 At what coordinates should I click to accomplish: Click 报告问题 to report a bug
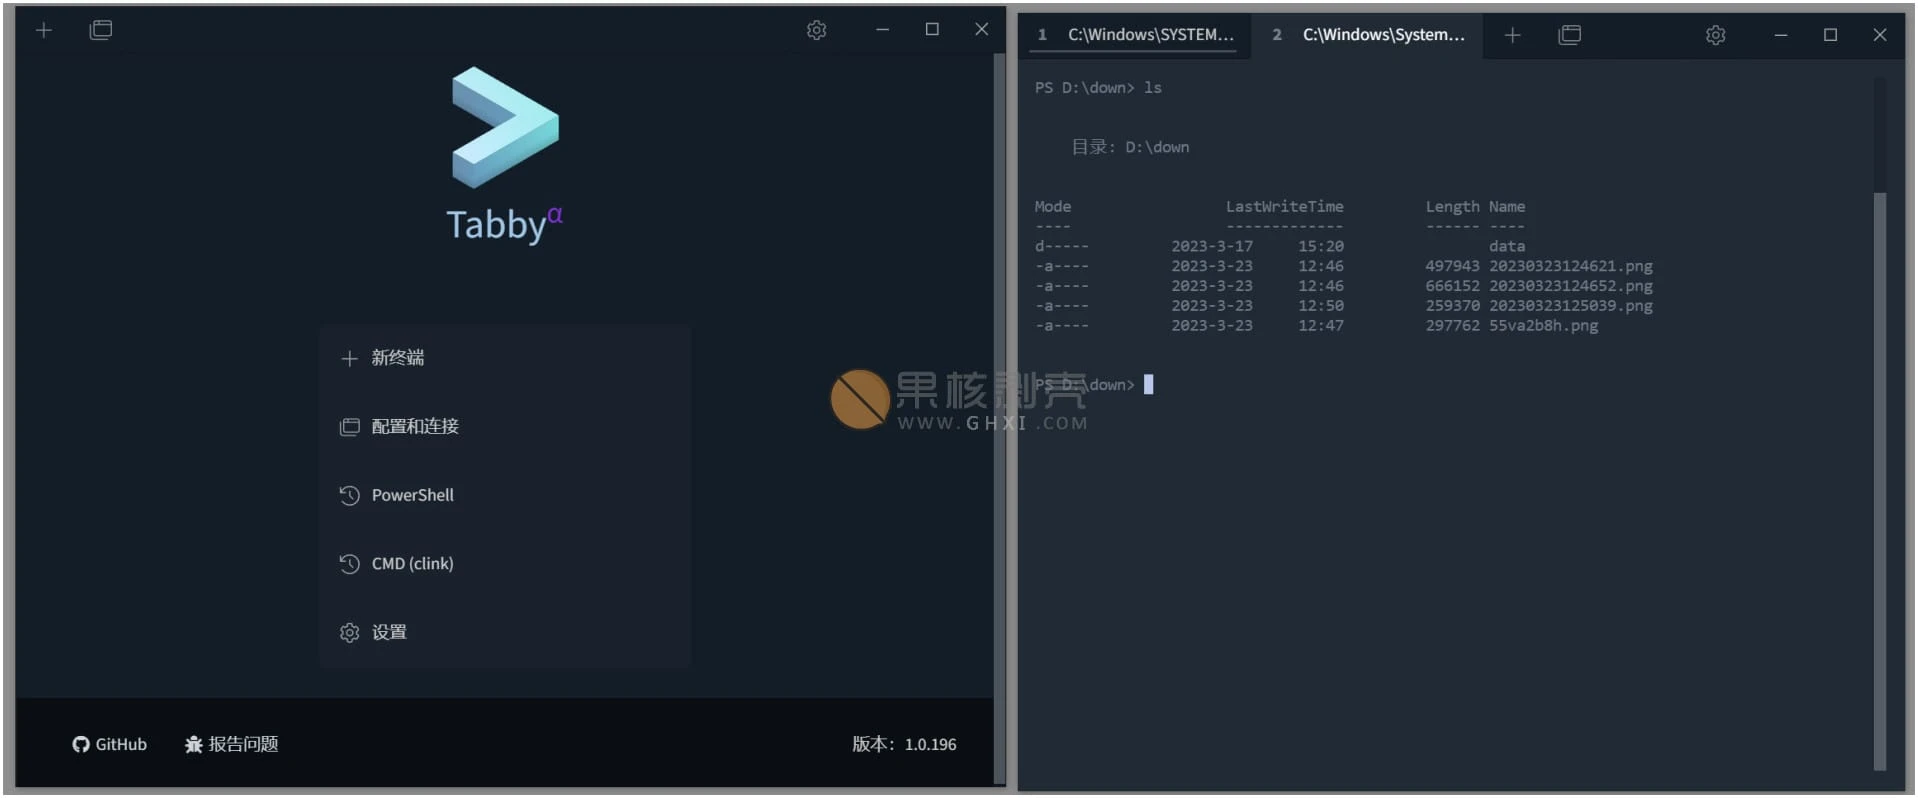click(232, 744)
